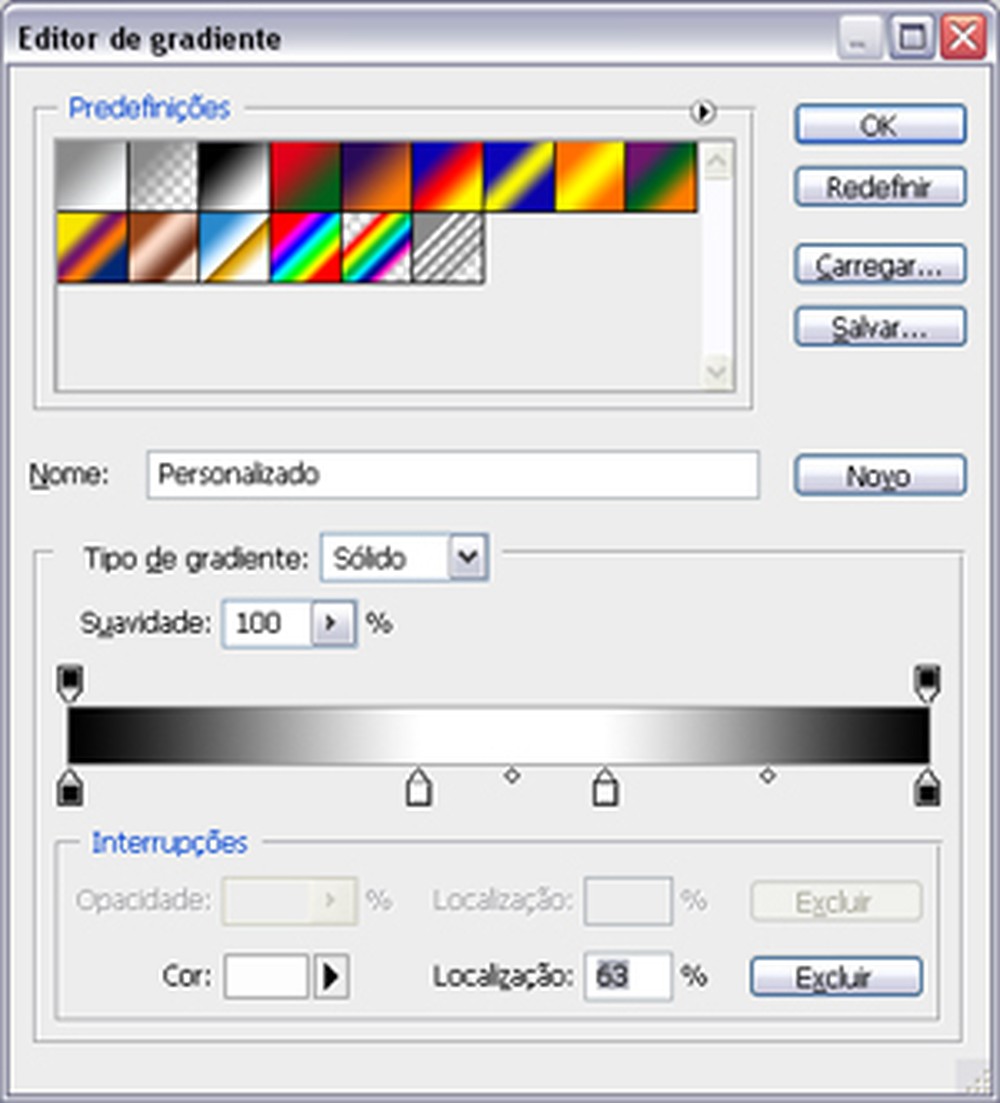This screenshot has width=1000, height=1103.
Task: Open the Tipo de gradiente dropdown
Action: (467, 559)
